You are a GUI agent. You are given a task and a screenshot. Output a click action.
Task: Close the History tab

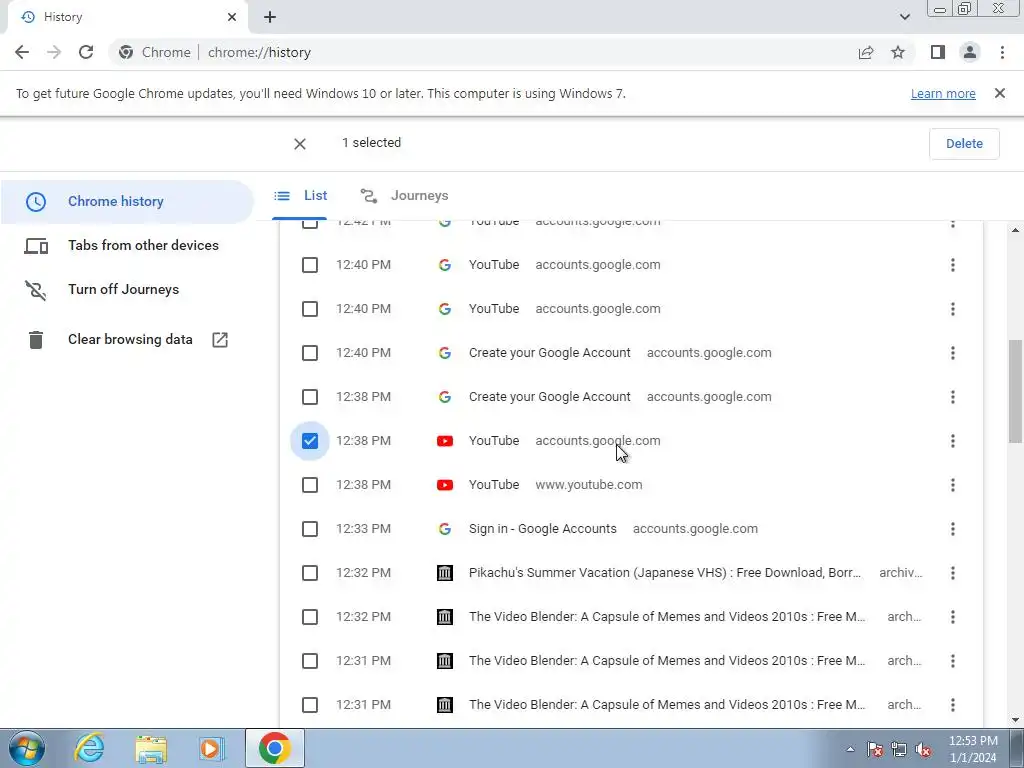tap(232, 17)
